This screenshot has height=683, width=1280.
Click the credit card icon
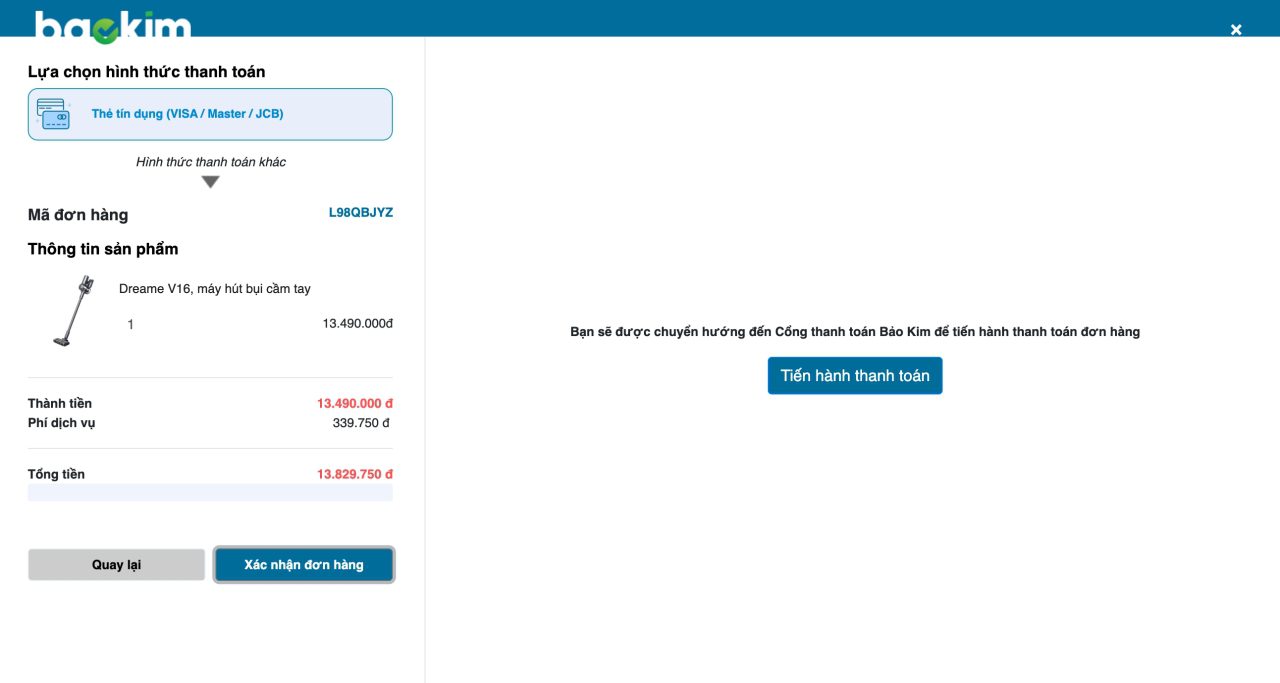(x=53, y=114)
